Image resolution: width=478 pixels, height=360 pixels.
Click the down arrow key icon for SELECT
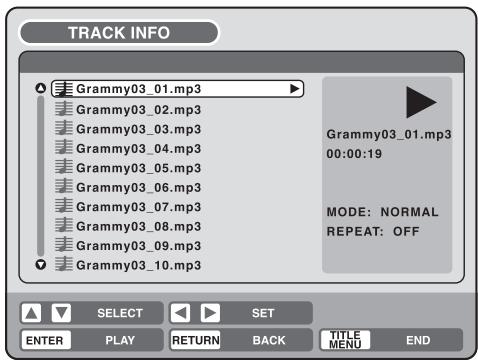click(61, 313)
